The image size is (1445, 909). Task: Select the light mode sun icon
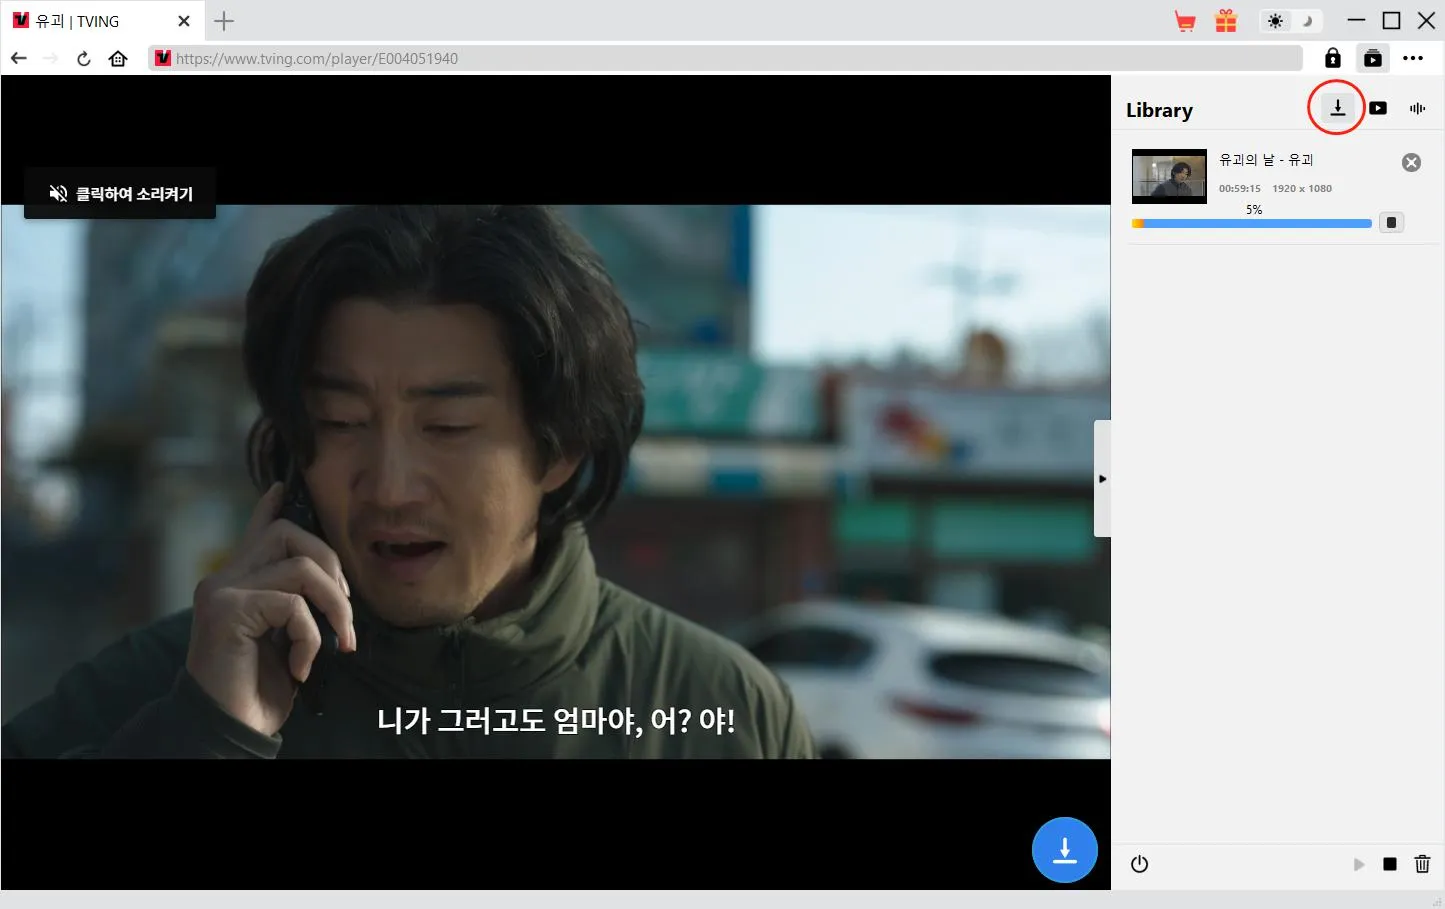[x=1275, y=21]
